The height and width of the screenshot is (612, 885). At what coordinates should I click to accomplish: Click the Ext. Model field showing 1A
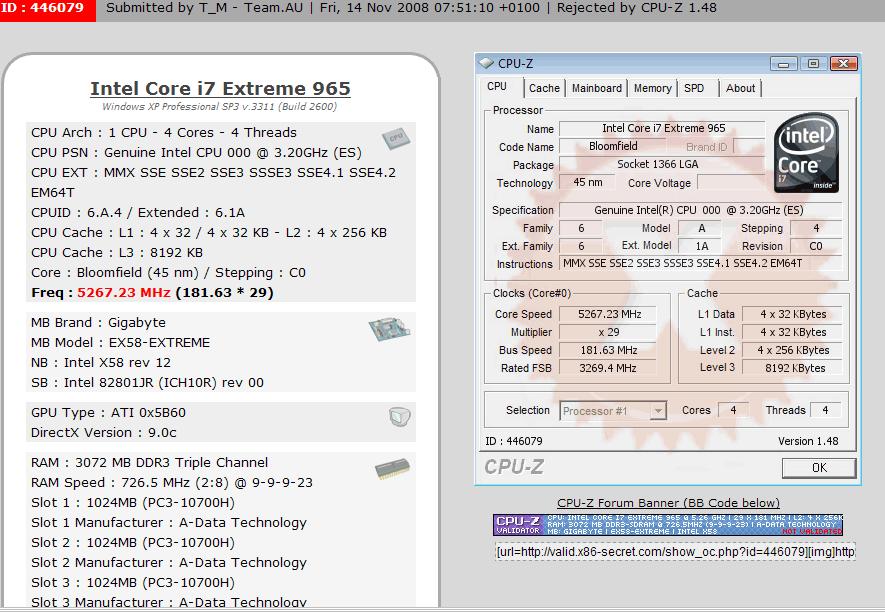click(x=702, y=246)
